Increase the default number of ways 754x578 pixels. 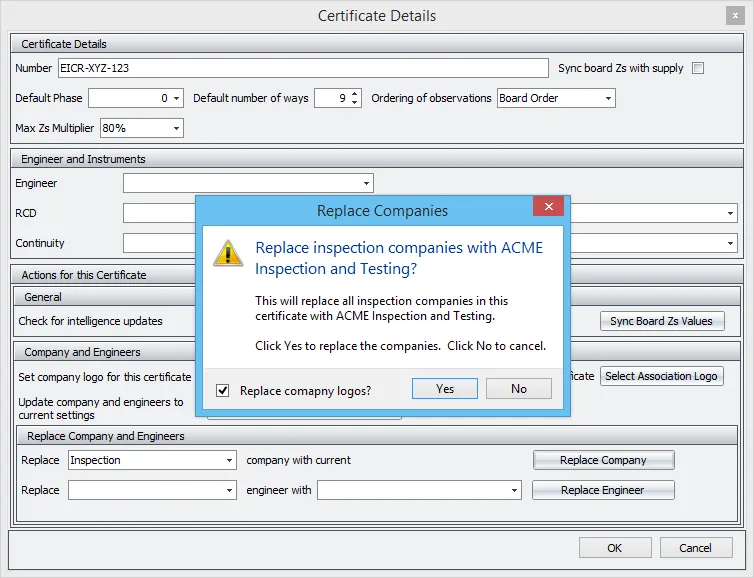pos(354,94)
